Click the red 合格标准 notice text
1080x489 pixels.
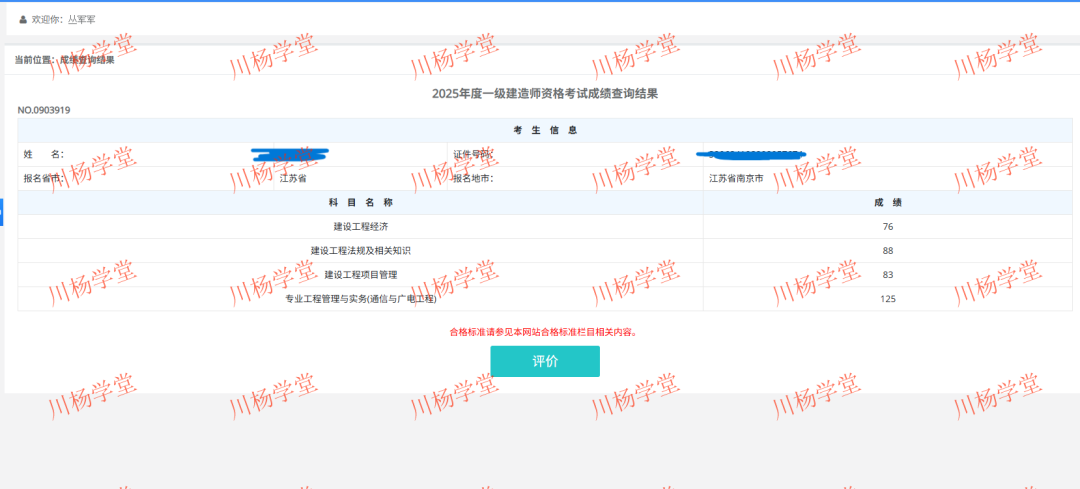(x=544, y=332)
